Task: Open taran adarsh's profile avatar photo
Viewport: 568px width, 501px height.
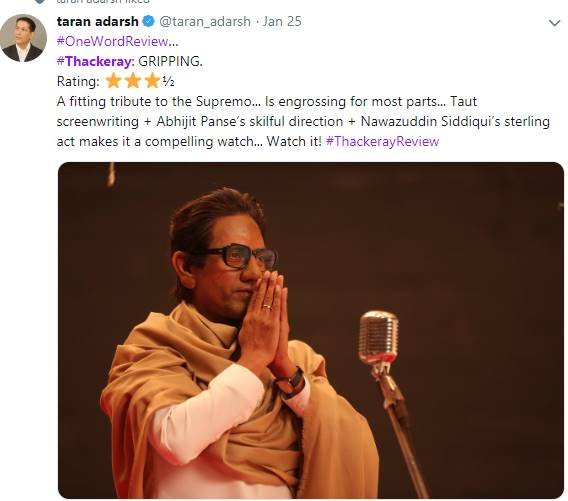Action: point(23,38)
